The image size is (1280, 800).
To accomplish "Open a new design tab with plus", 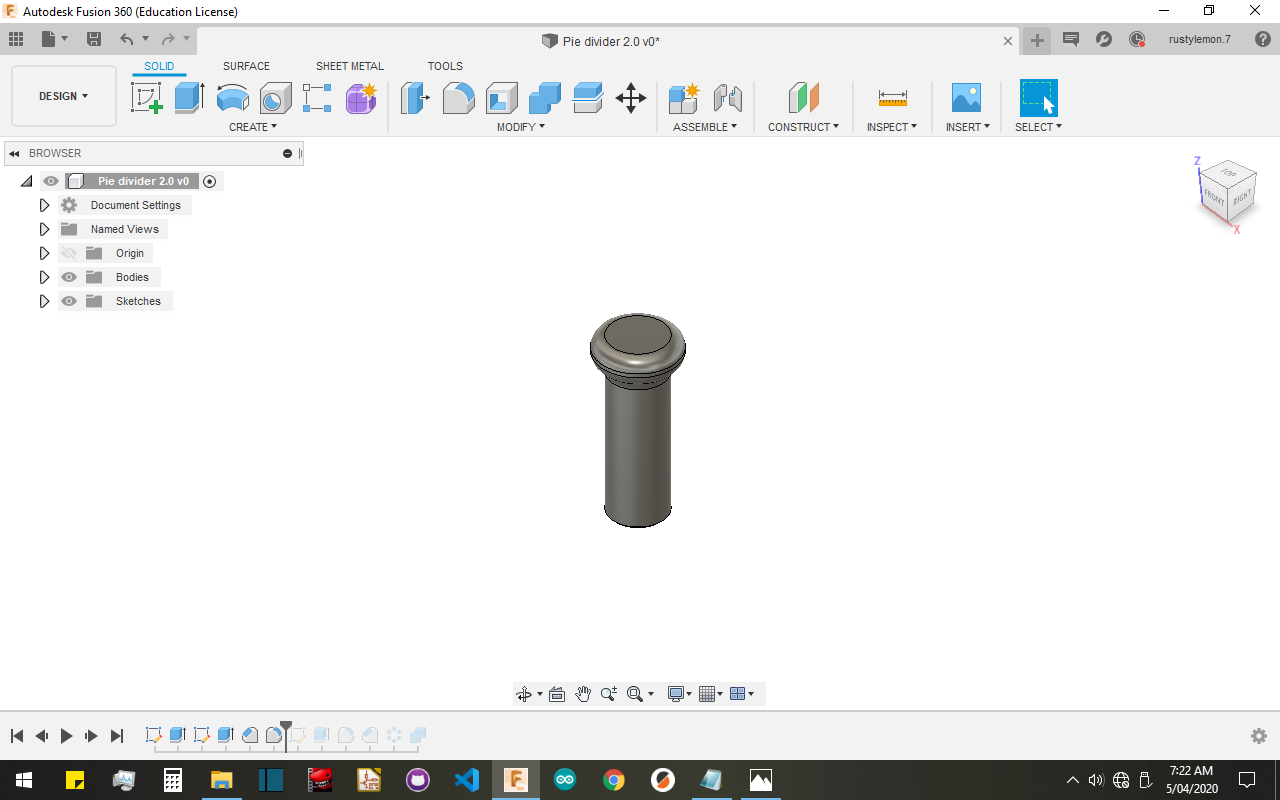I will (1037, 40).
